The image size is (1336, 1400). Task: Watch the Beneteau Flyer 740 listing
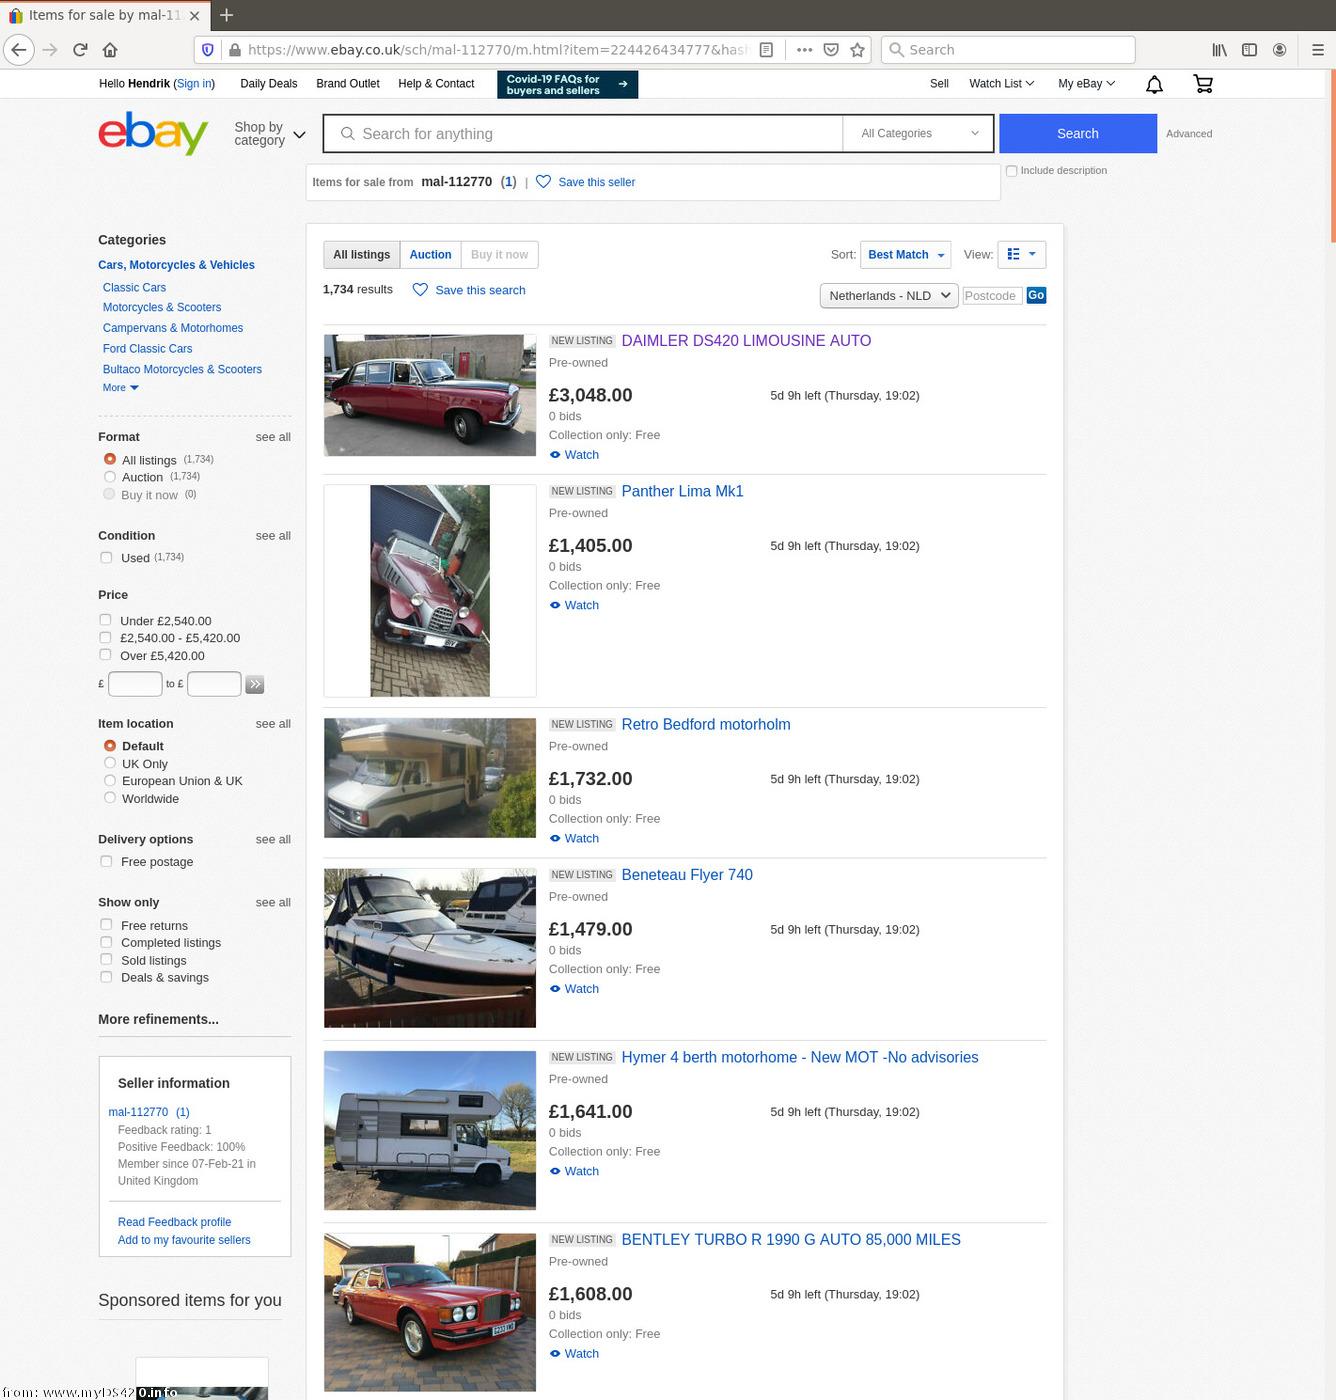[574, 989]
